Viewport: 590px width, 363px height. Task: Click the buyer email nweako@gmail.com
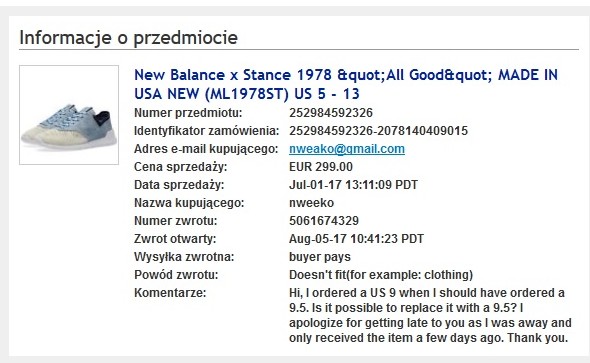click(x=347, y=149)
